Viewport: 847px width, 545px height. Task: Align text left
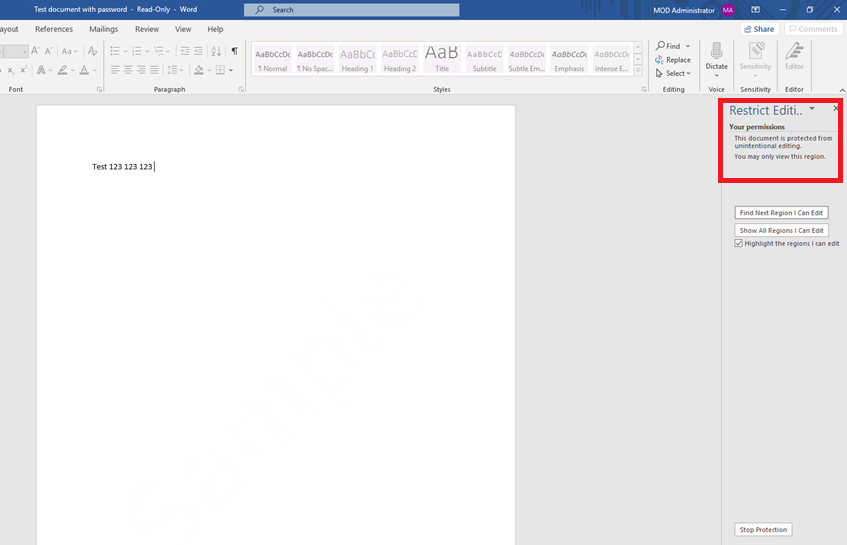click(115, 70)
